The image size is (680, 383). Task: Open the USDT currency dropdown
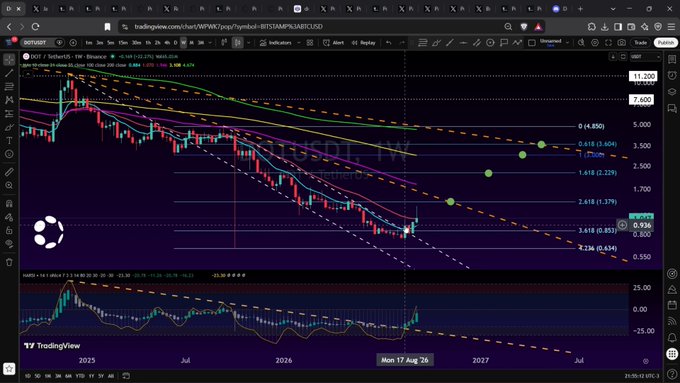(645, 57)
